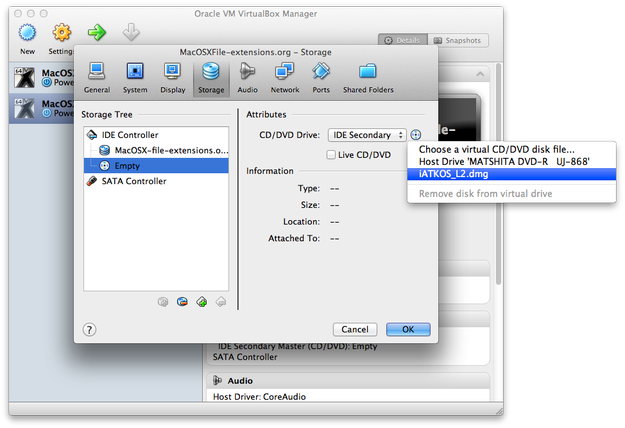Click the Cancel button

pyautogui.click(x=355, y=330)
